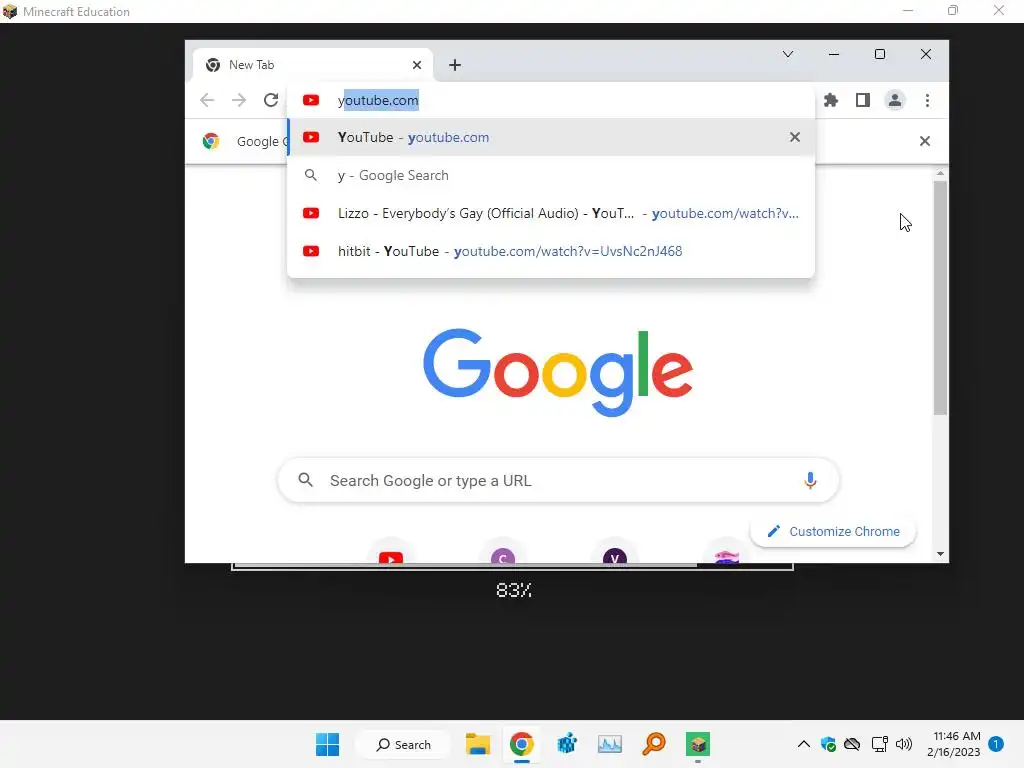The height and width of the screenshot is (768, 1024).
Task: Click the address bar with youtube.com text
Action: click(551, 100)
